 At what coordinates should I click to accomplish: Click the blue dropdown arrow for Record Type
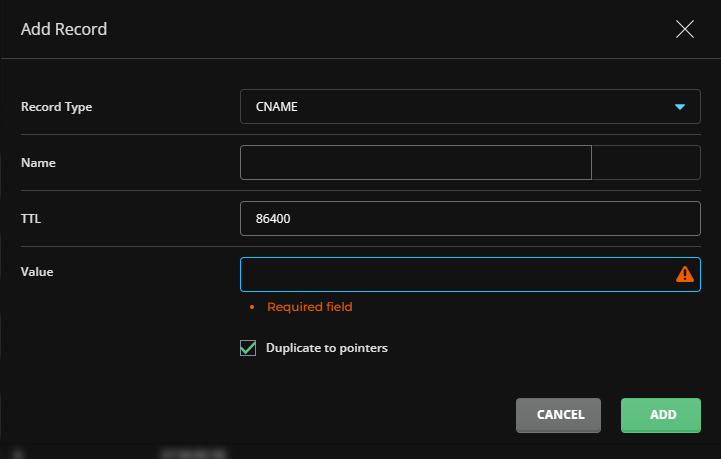coord(680,107)
